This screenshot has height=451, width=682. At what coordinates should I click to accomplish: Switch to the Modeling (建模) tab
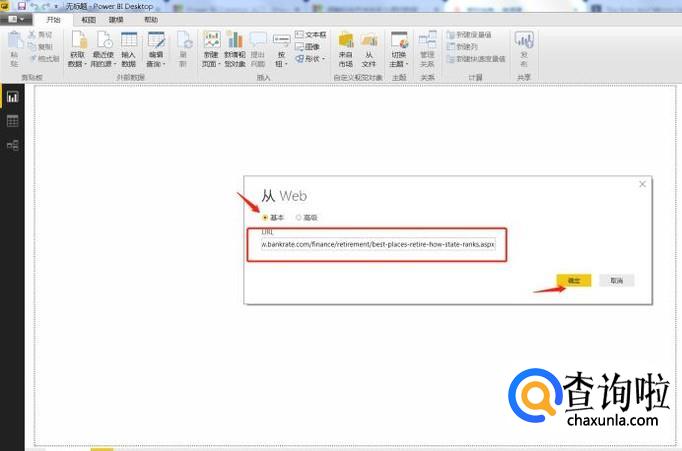(116, 20)
